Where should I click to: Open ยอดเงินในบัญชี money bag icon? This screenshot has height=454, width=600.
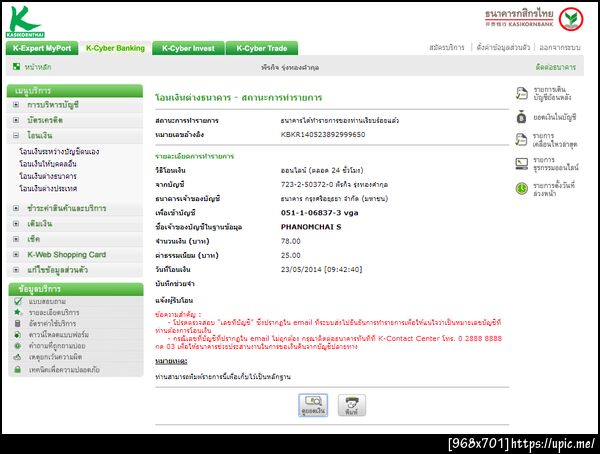click(522, 117)
